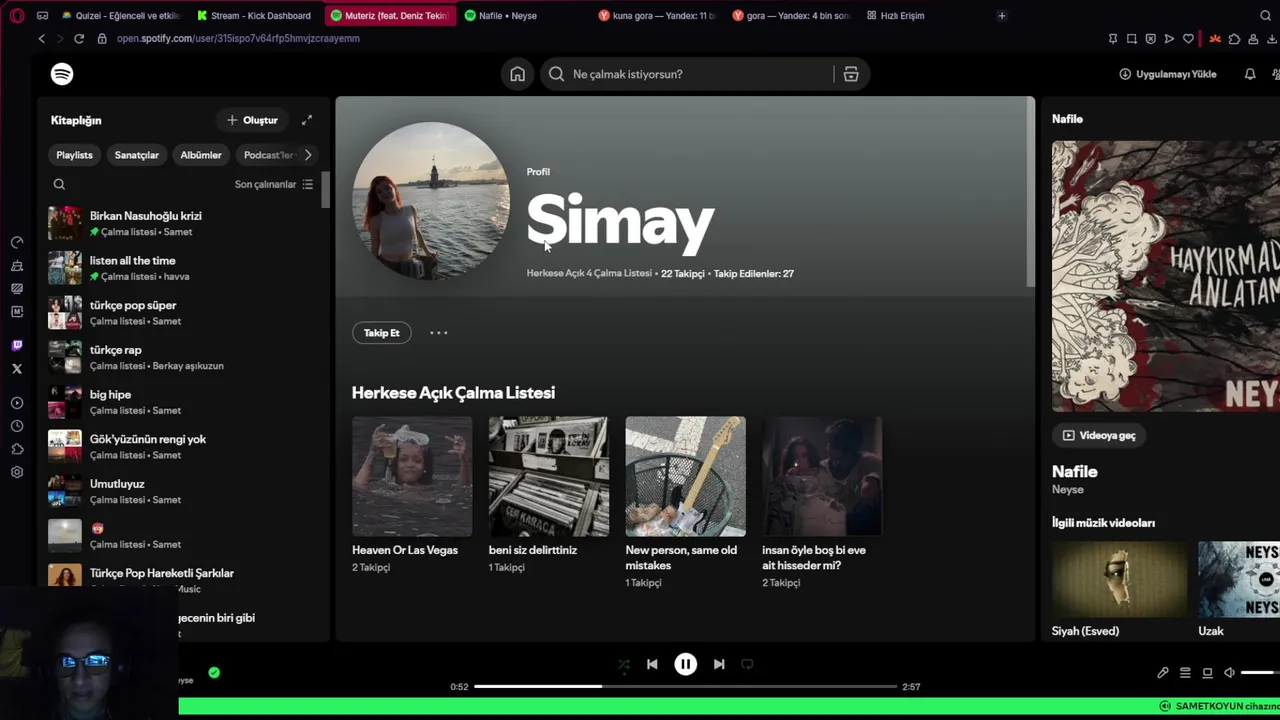Click the 22 Takipçi followers link
The image size is (1280, 720).
[x=683, y=273]
